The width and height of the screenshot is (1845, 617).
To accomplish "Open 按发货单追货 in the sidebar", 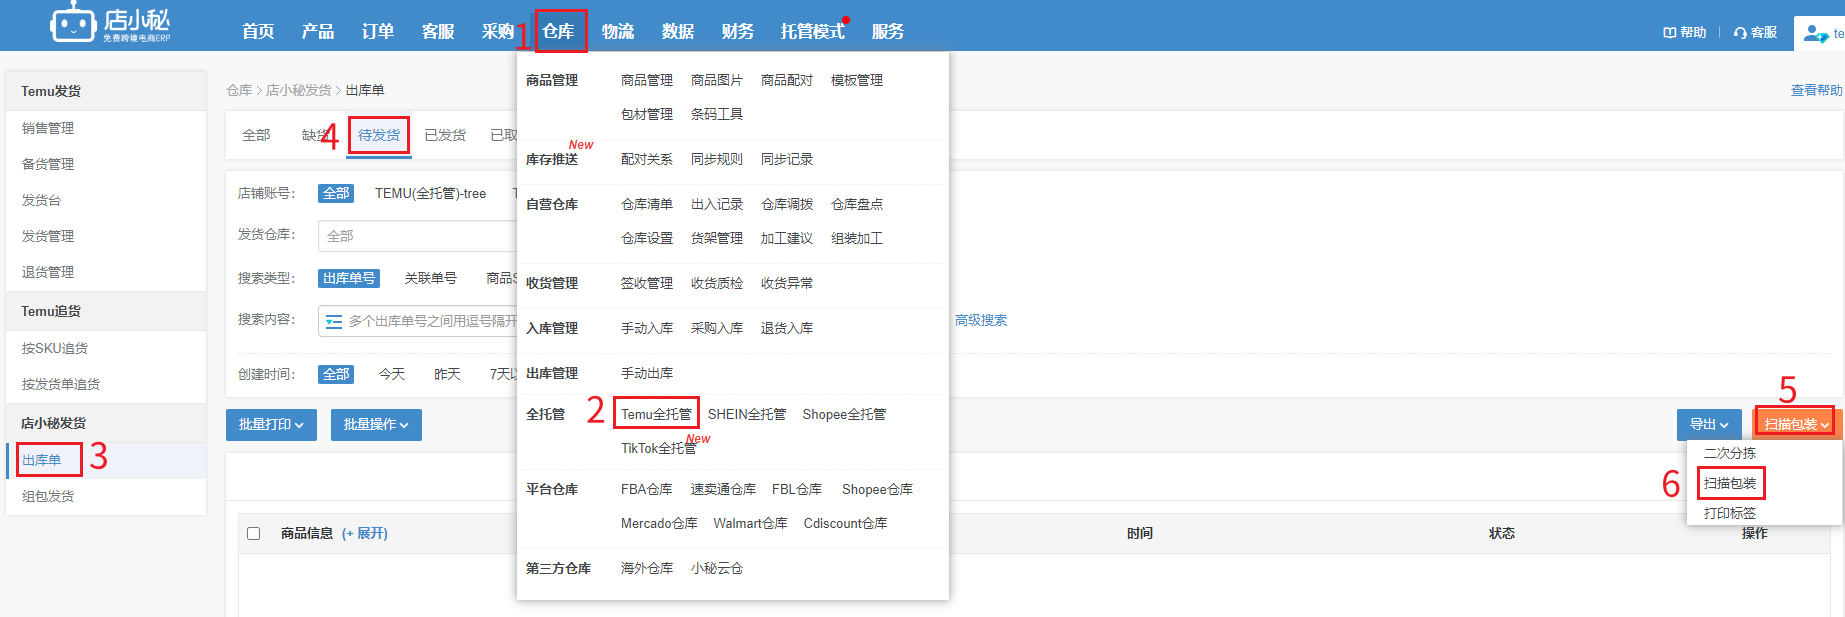I will (x=61, y=384).
